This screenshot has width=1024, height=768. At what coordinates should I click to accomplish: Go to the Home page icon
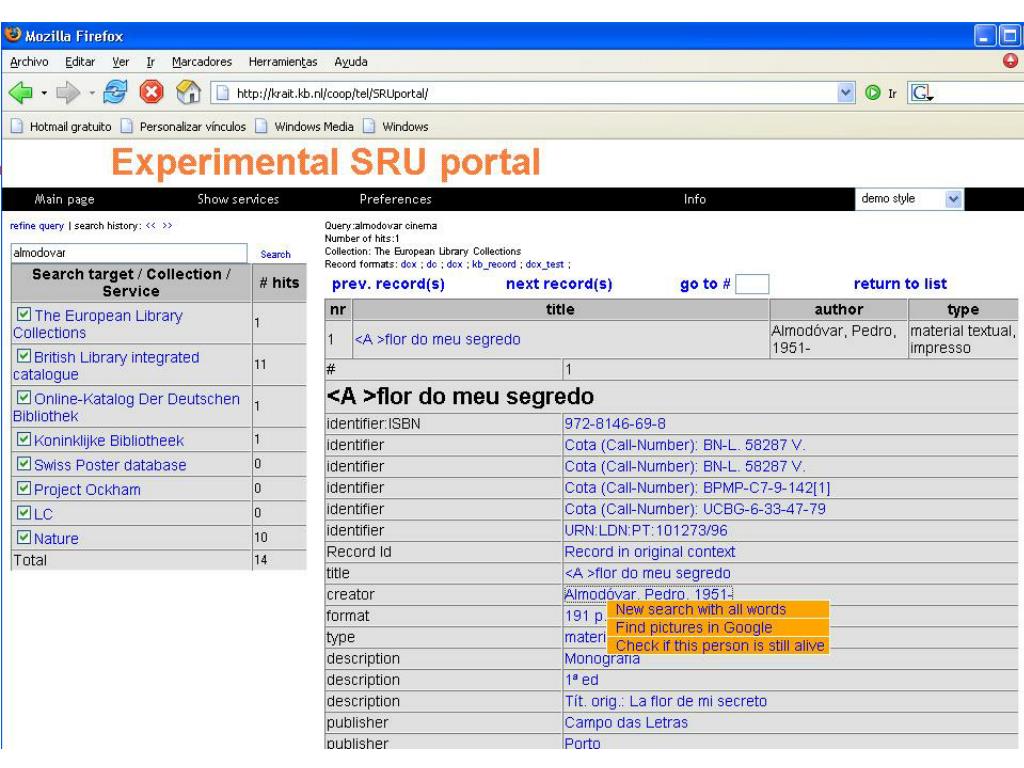click(188, 92)
